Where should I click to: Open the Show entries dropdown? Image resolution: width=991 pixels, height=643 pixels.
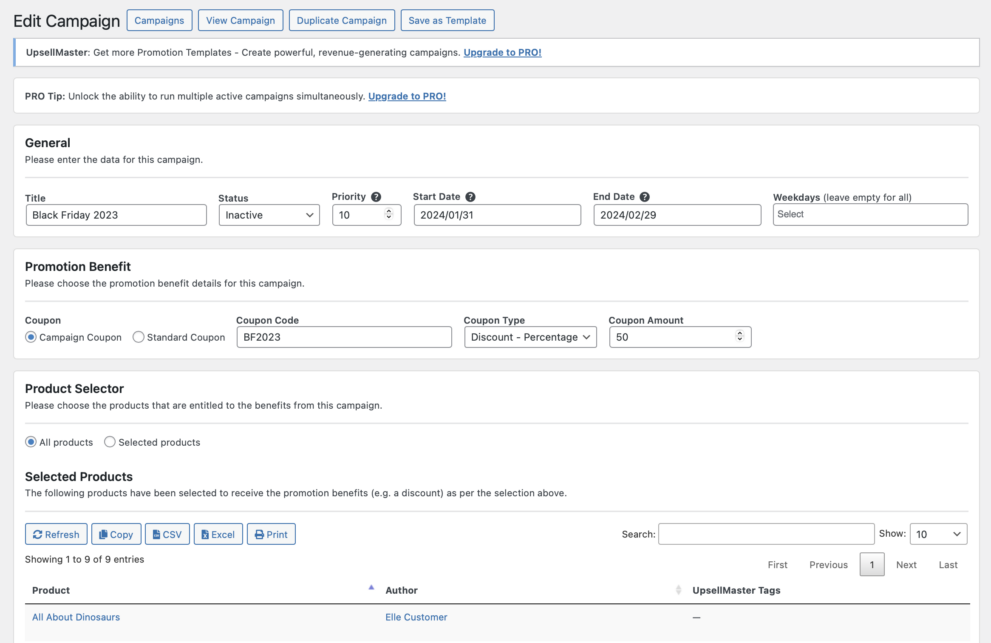tap(938, 533)
